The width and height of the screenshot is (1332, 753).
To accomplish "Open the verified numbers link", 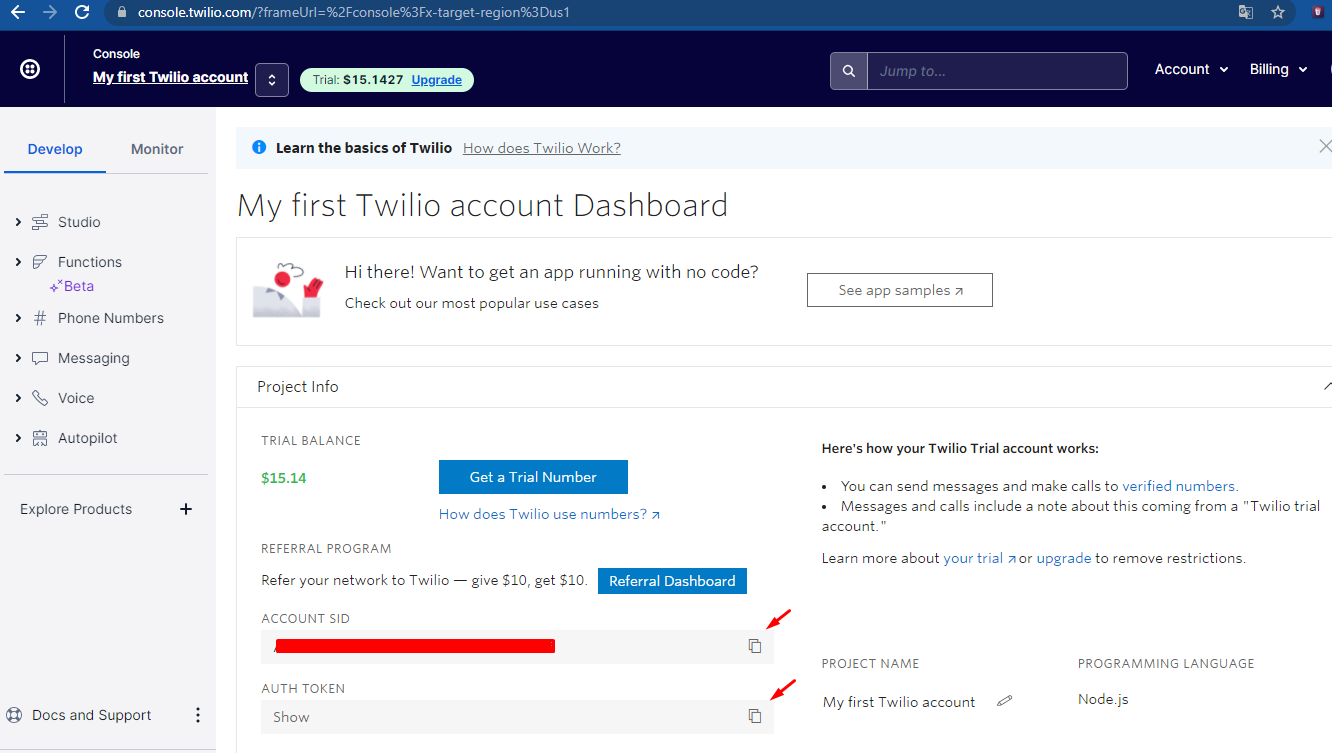I will (x=1180, y=486).
